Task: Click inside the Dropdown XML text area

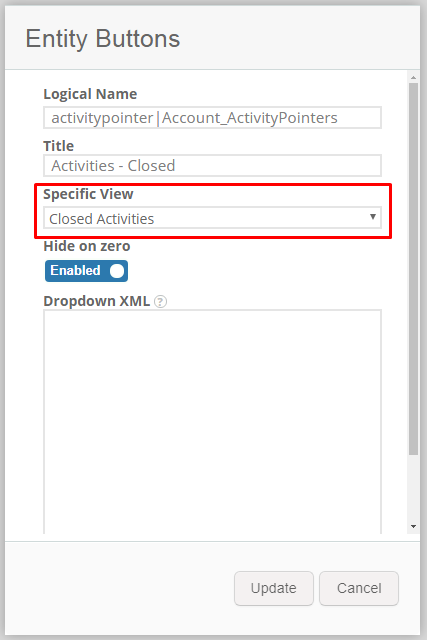Action: 212,422
